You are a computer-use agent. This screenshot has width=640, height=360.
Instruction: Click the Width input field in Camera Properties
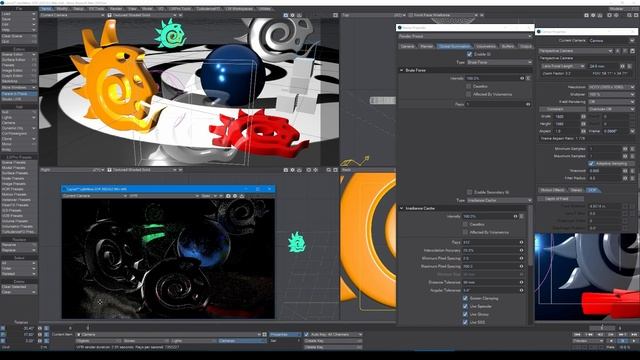[x=567, y=117]
